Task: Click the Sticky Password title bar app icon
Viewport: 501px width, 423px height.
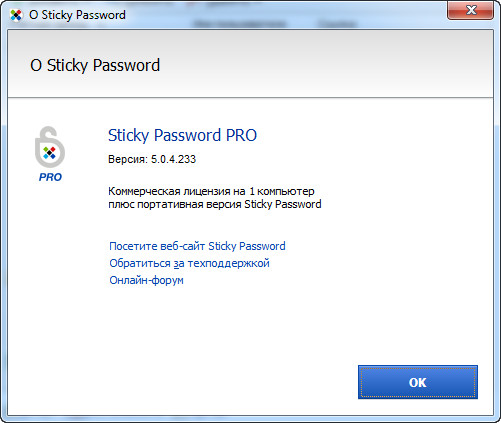Action: (16, 15)
